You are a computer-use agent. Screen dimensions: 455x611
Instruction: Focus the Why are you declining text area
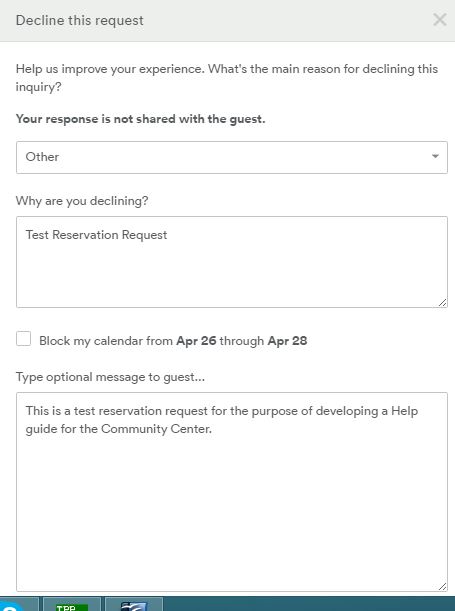(x=232, y=262)
